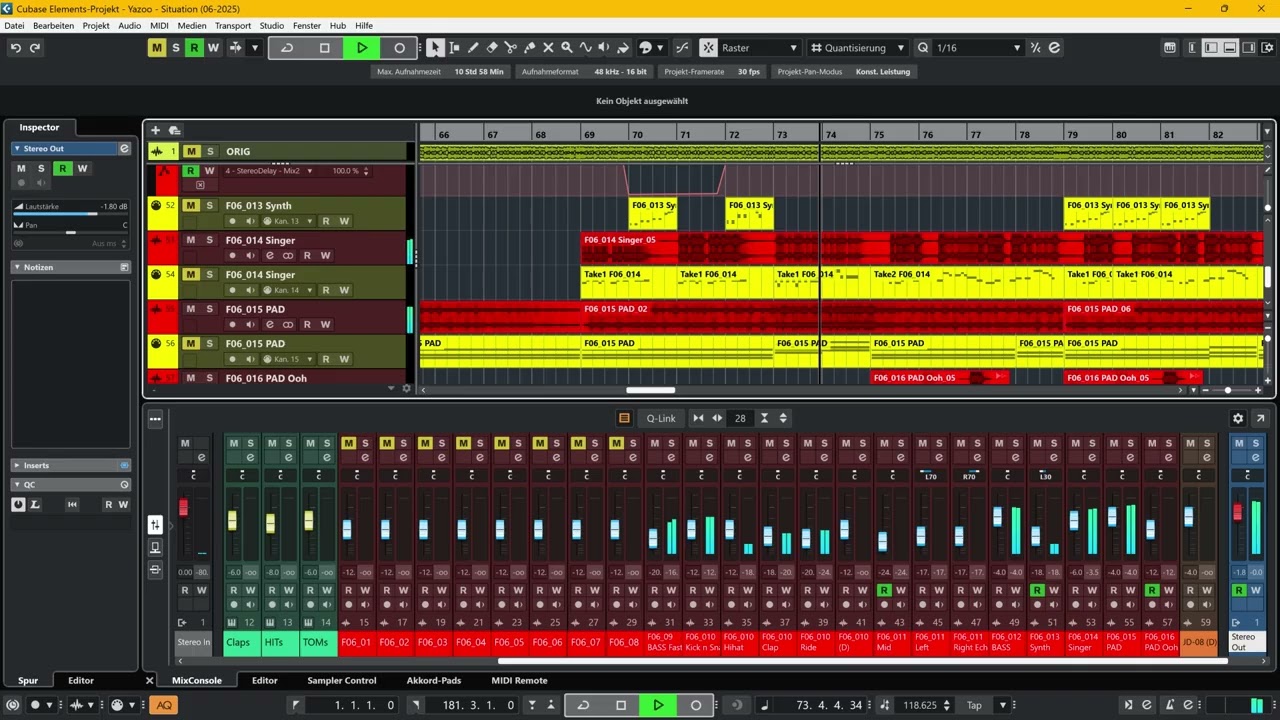Click the AQ button in bottom transport
Viewport: 1280px width, 720px height.
pos(164,705)
